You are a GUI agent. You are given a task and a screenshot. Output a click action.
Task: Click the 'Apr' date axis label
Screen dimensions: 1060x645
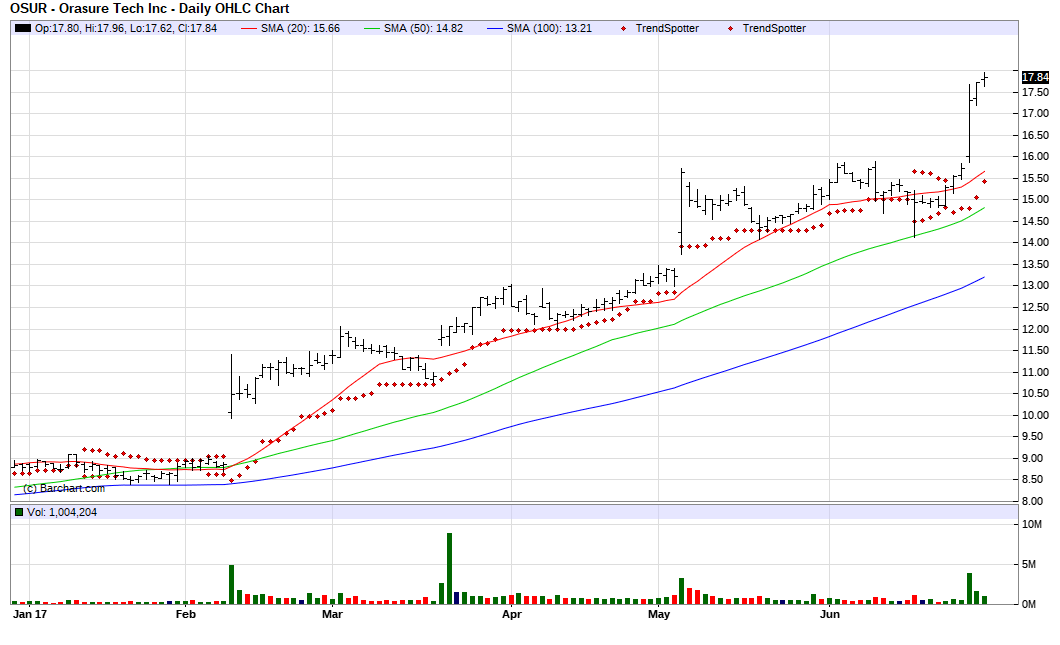click(x=512, y=614)
